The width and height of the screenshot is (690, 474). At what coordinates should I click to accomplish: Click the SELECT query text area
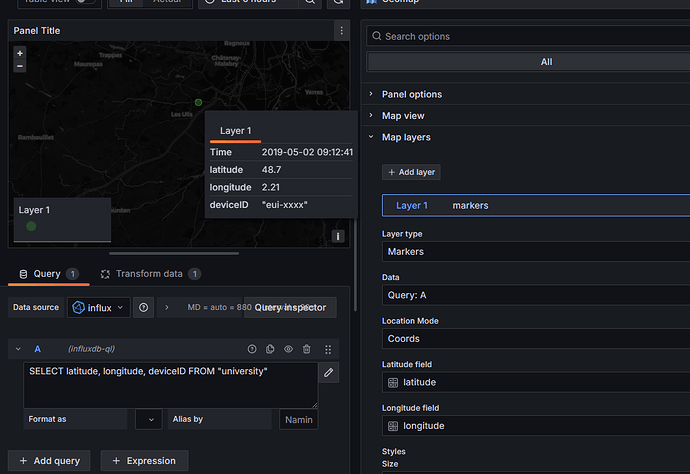[171, 386]
